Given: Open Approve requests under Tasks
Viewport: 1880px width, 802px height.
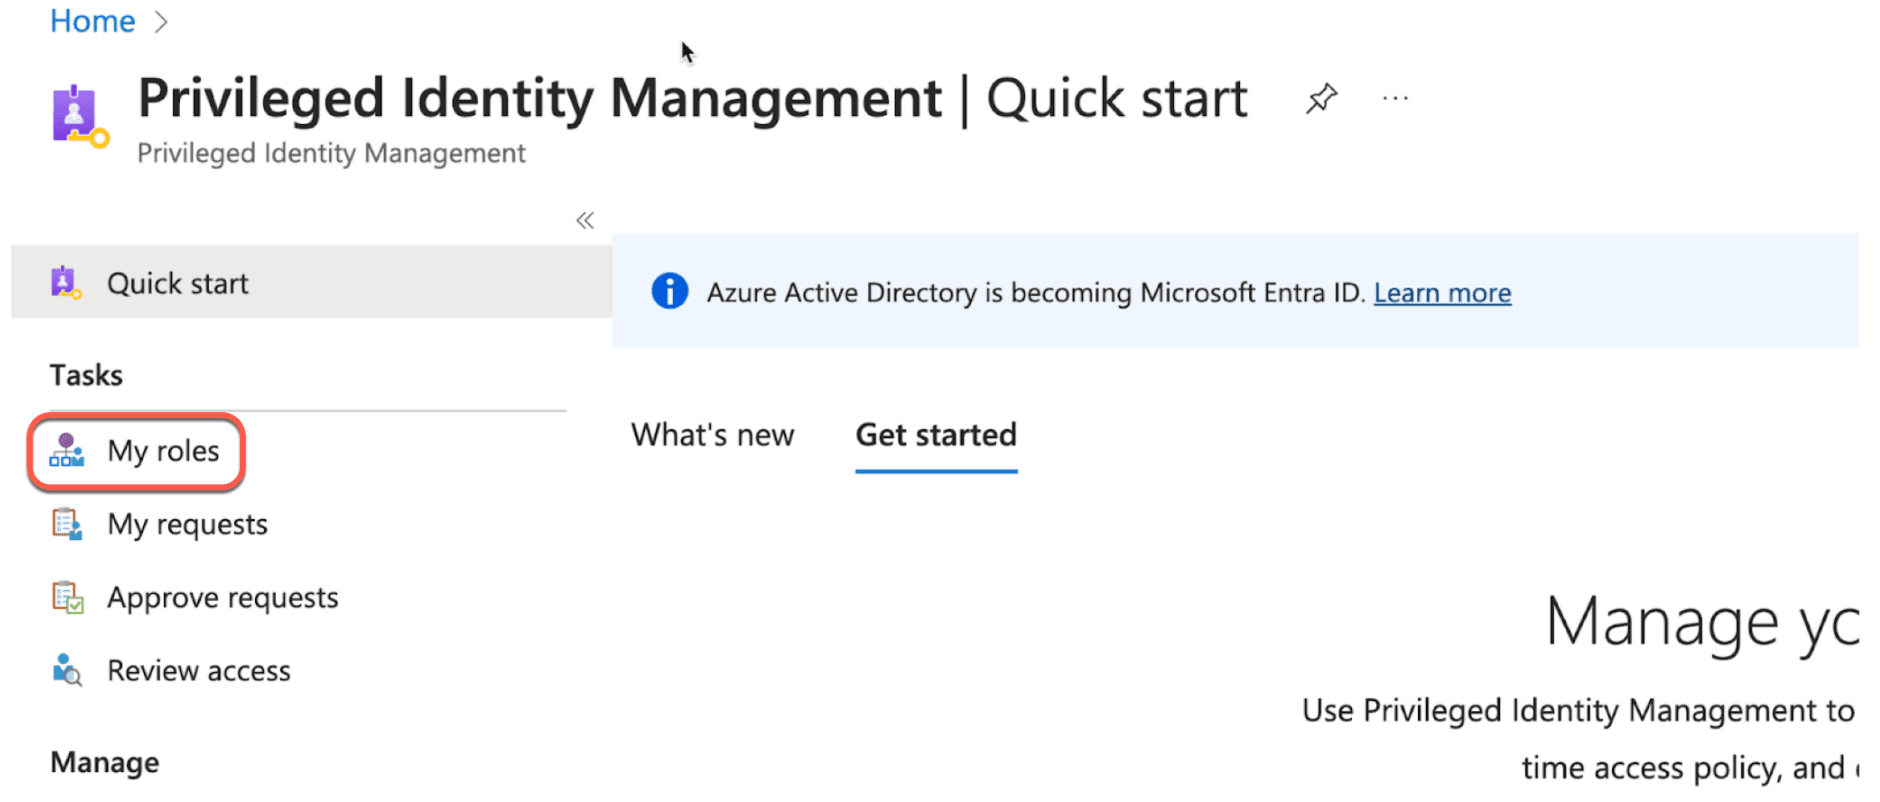Looking at the screenshot, I should (223, 597).
